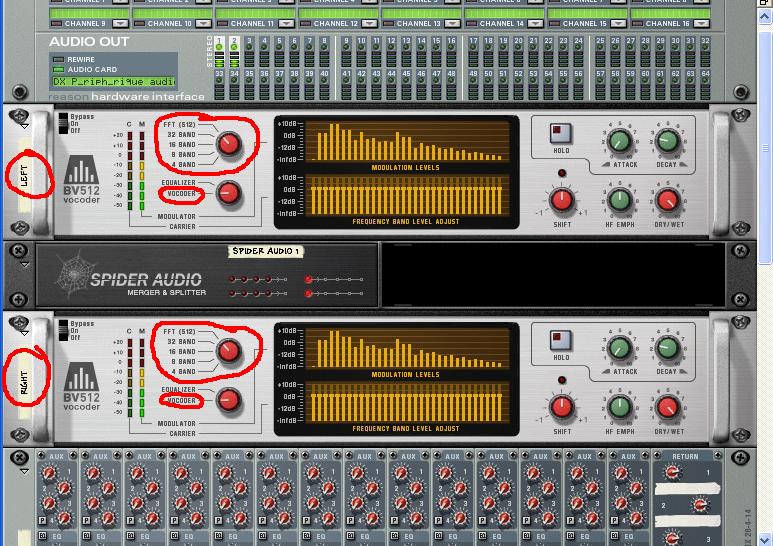773x546 pixels.
Task: Click Return 2 knob on the mixer
Action: (700, 505)
